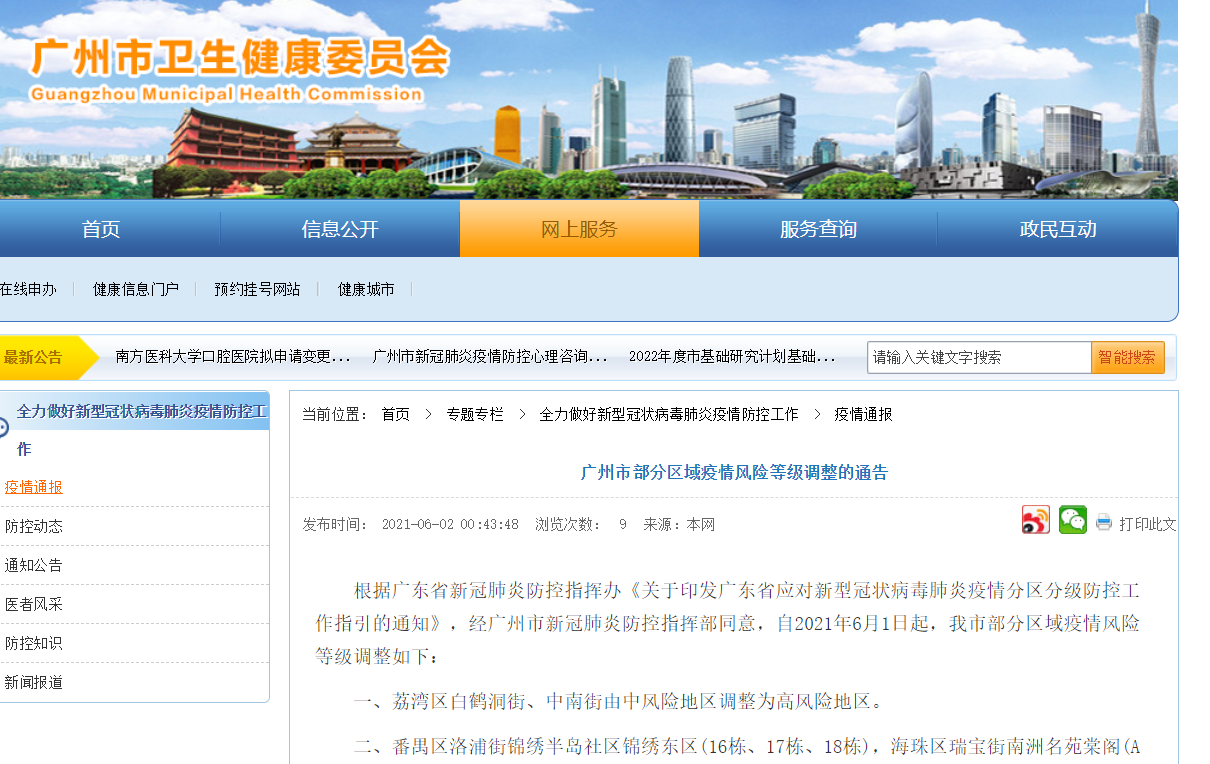1210x764 pixels.
Task: Select 网上服务 navigation tab
Action: point(579,229)
